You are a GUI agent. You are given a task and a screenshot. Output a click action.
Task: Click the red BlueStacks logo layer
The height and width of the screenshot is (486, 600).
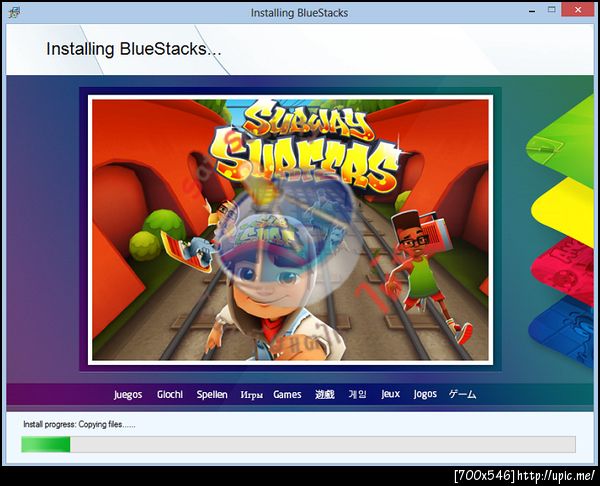(566, 272)
